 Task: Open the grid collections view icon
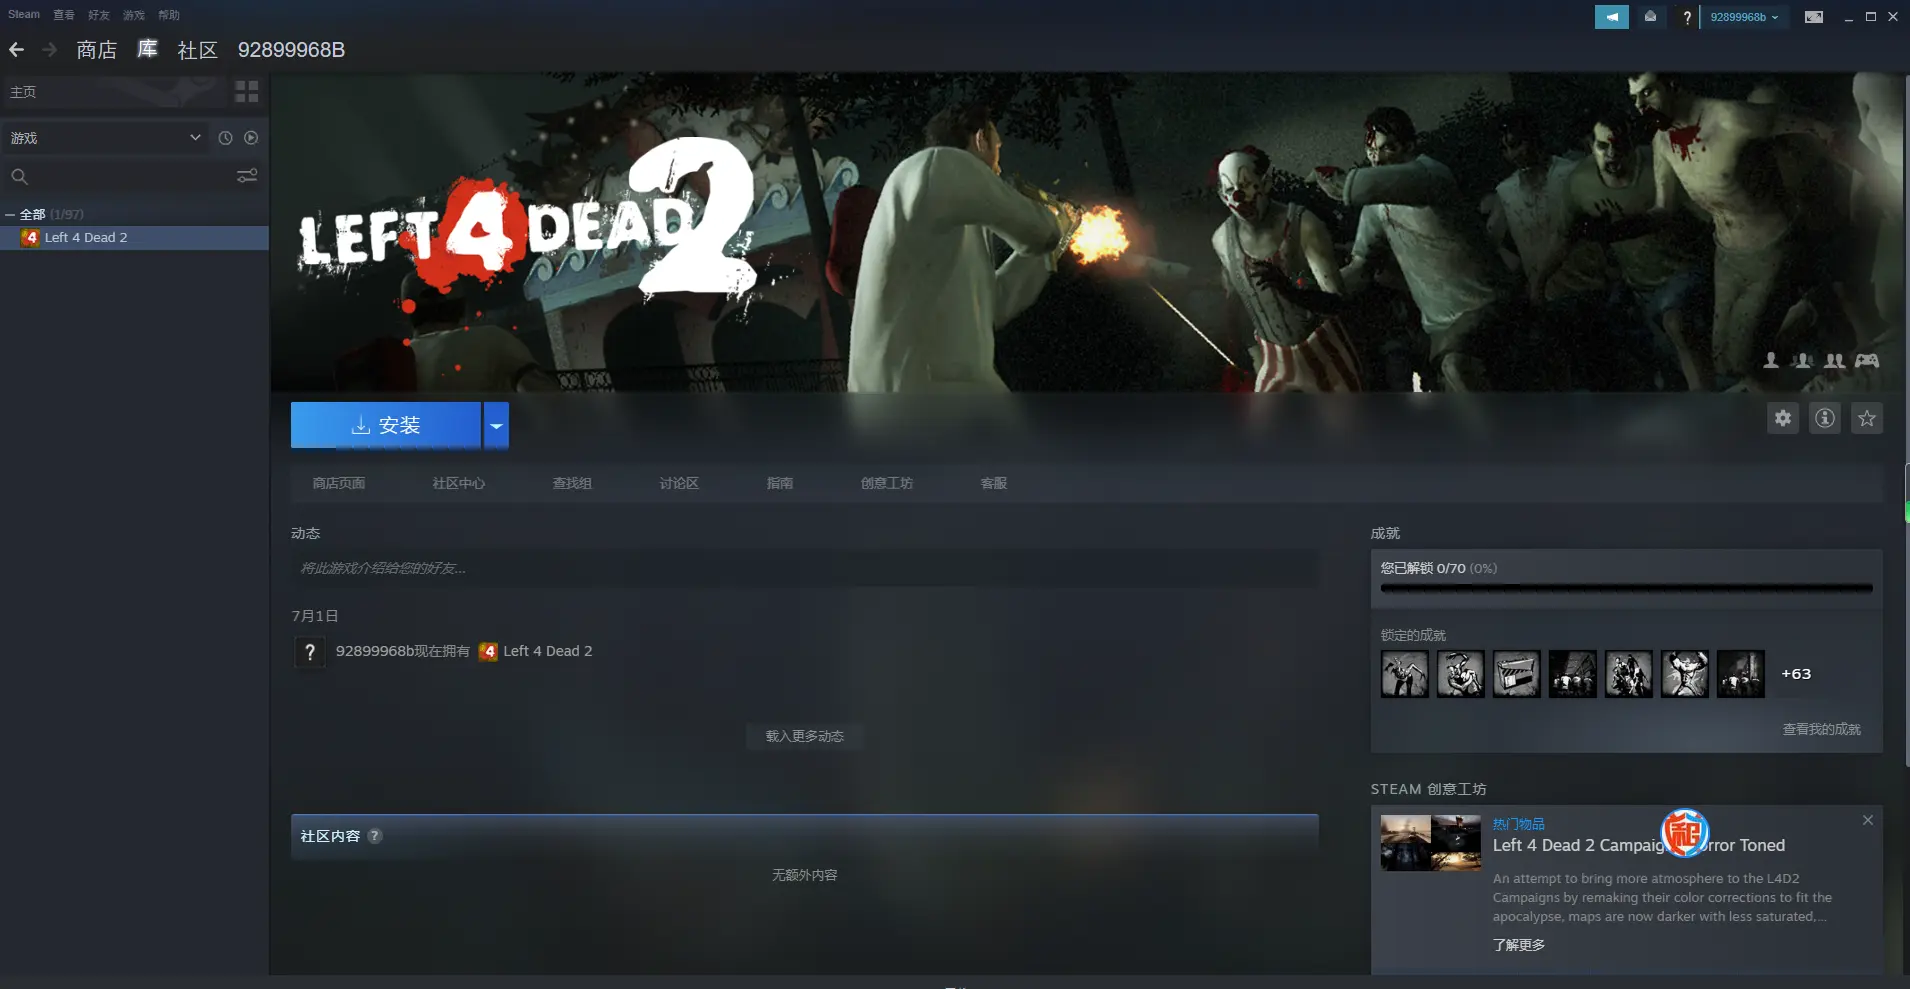point(247,92)
